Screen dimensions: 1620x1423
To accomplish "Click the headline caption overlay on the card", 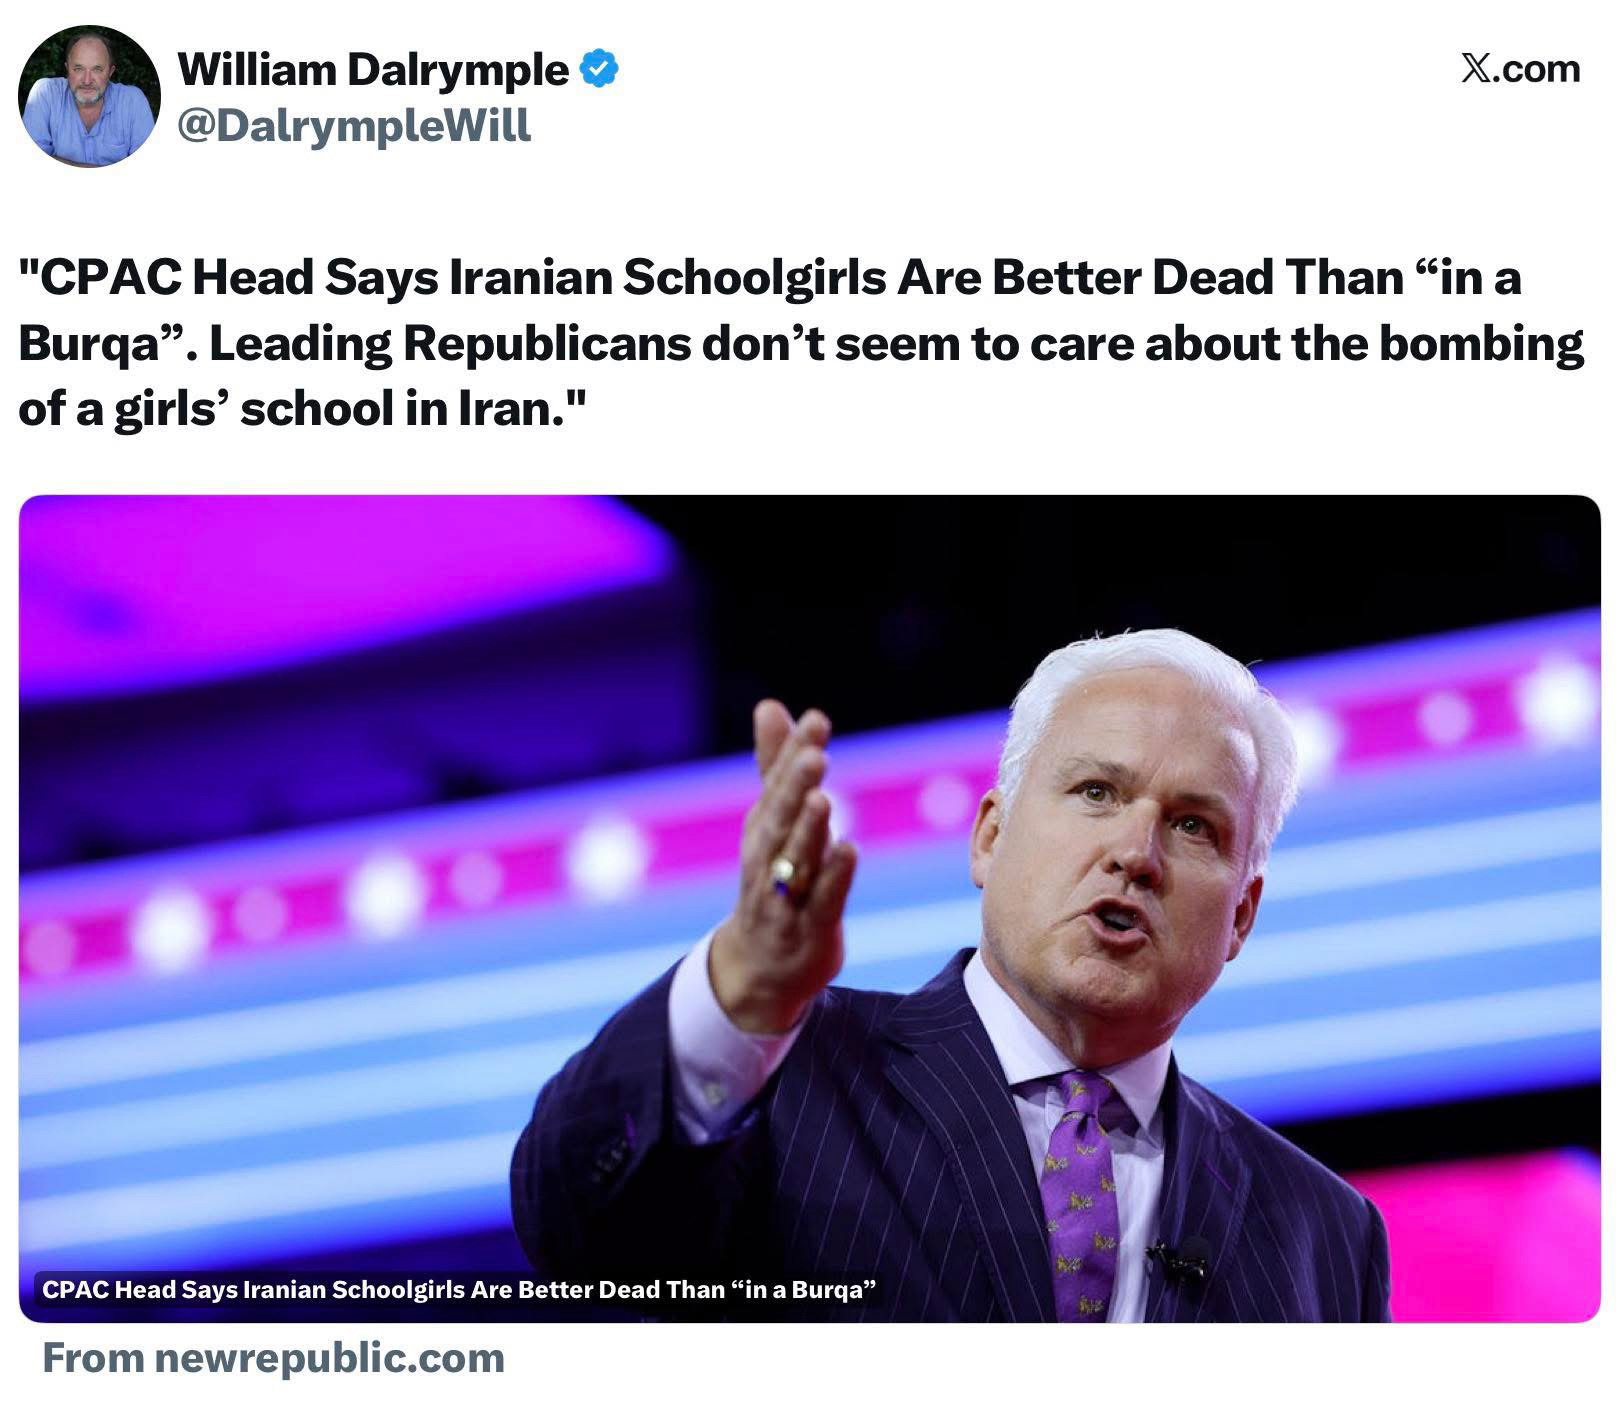I will click(x=459, y=1289).
